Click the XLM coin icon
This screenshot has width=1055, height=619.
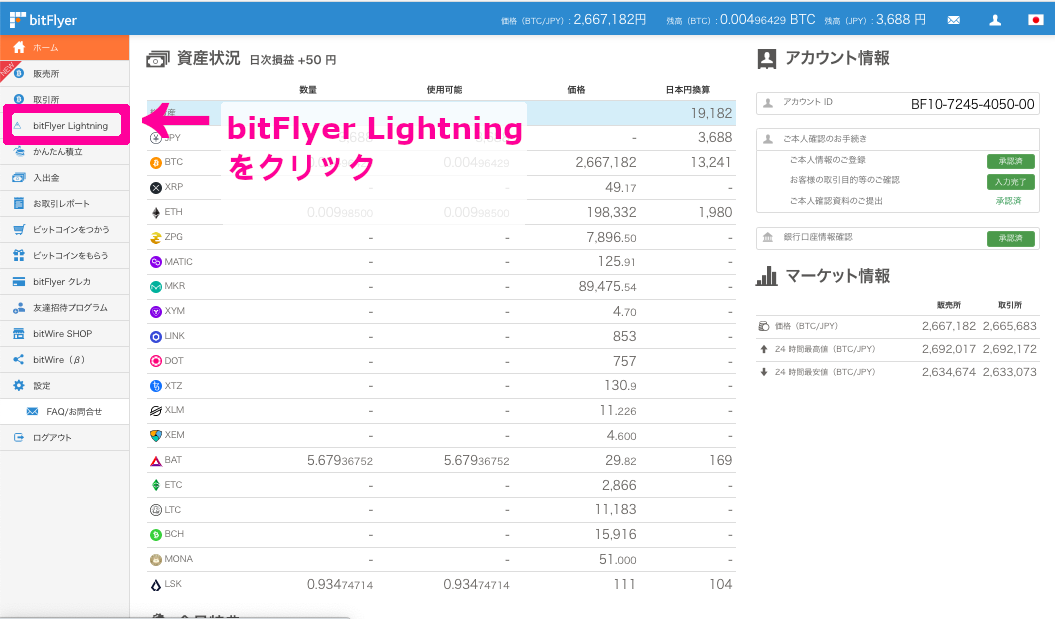[155, 410]
